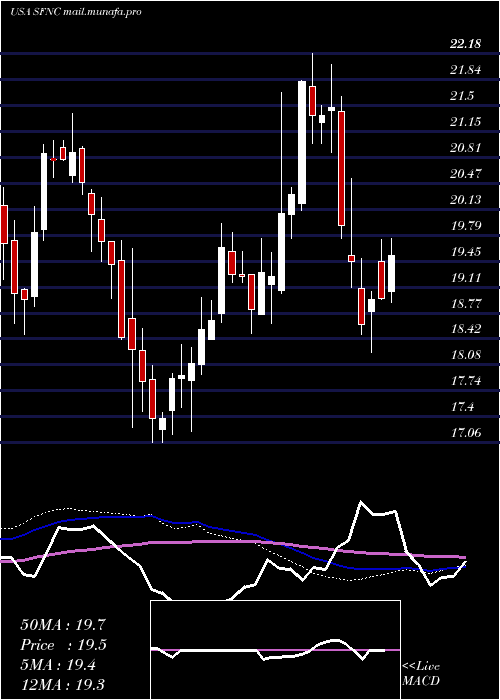The width and height of the screenshot is (500, 700).
Task: Click the 18.42 price level label
Action: 466,329
